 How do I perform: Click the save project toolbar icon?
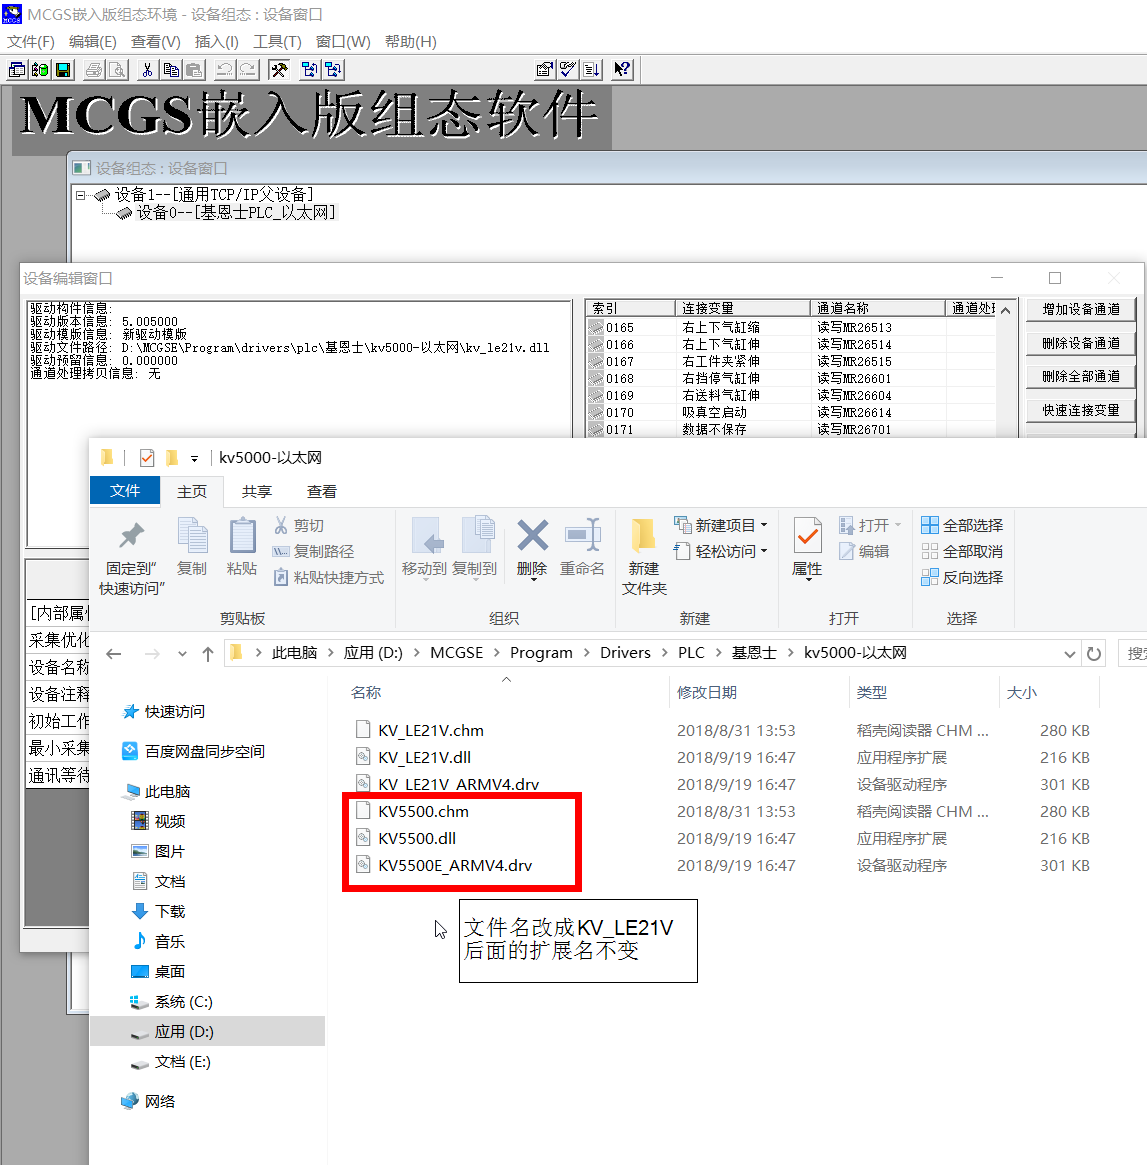(x=63, y=70)
